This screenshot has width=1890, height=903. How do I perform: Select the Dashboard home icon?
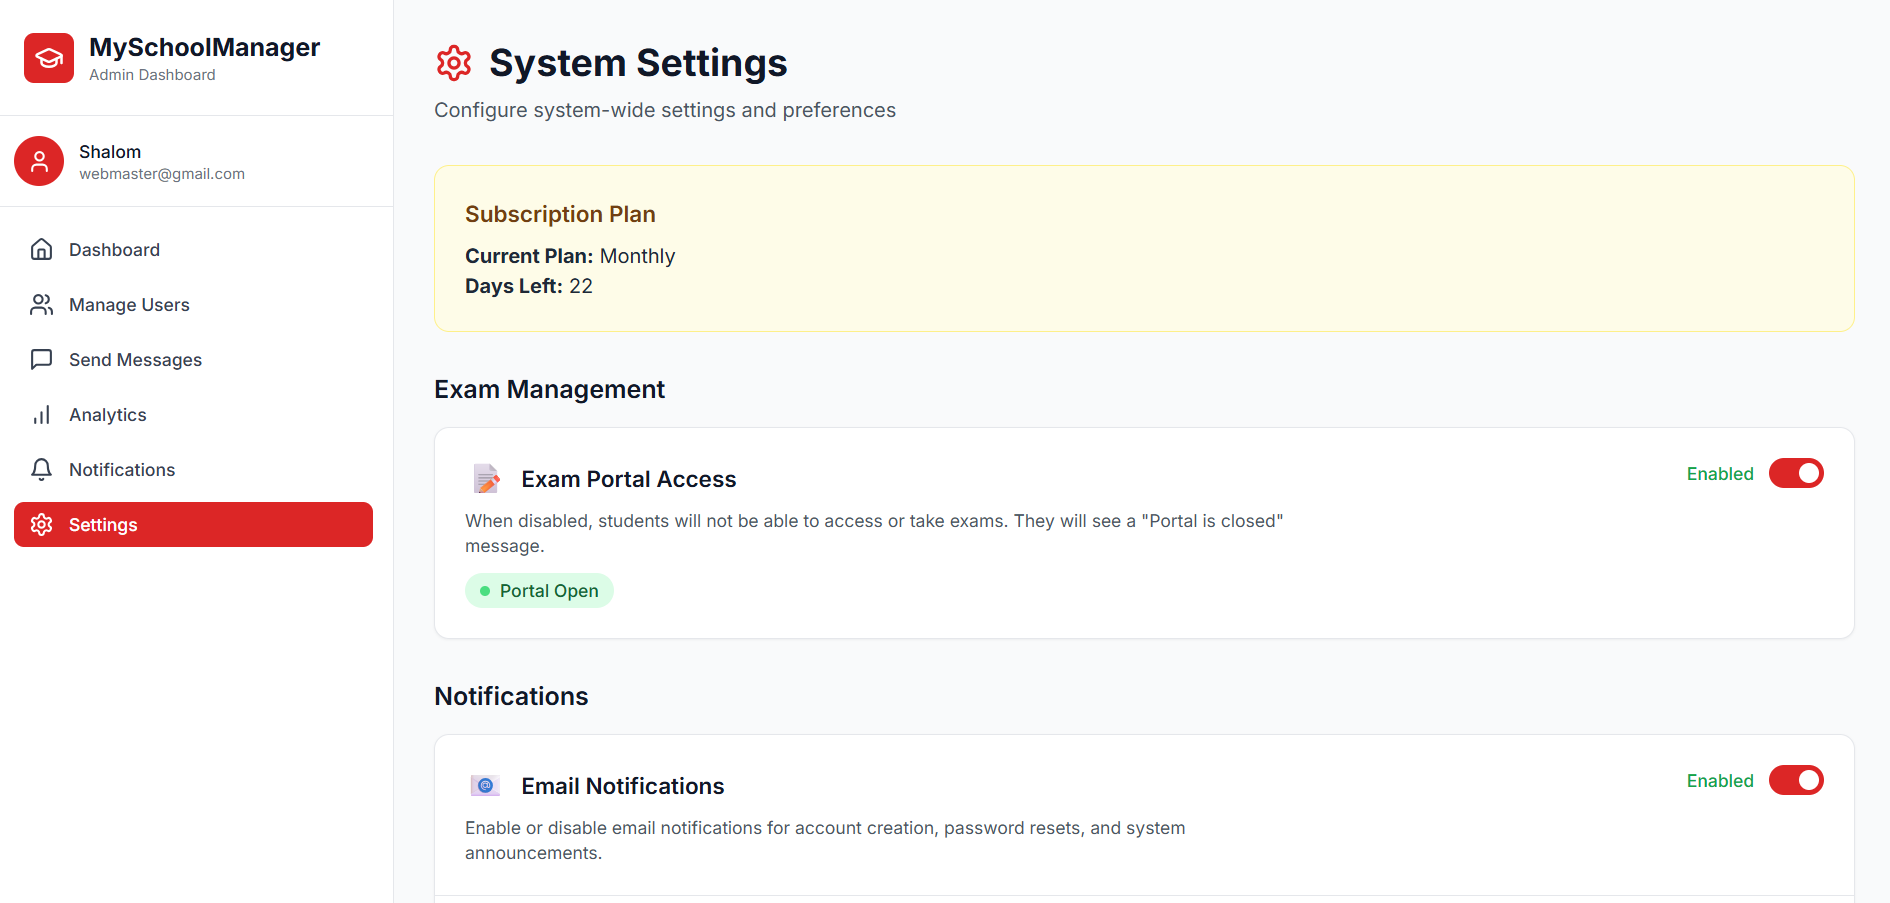click(x=41, y=249)
